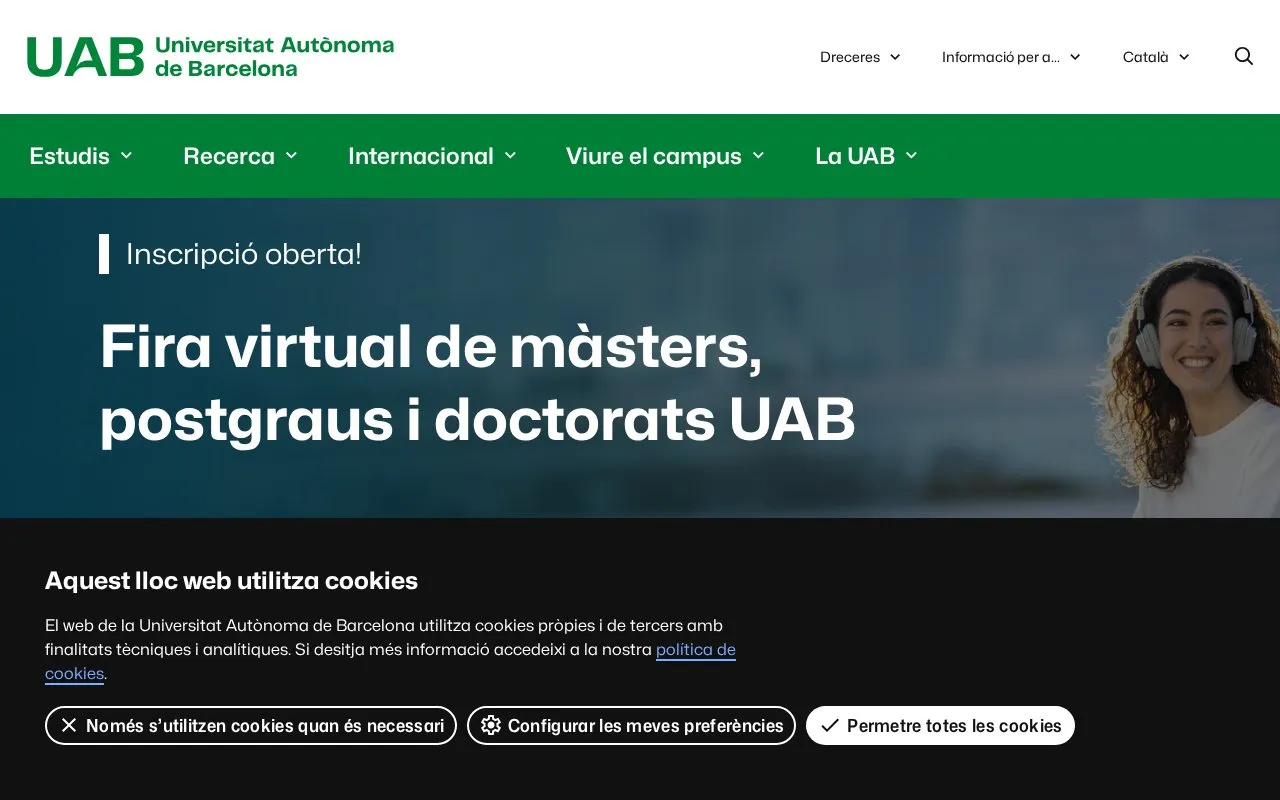
Task: Click the photo of the woman with headphones
Action: pos(1185,386)
